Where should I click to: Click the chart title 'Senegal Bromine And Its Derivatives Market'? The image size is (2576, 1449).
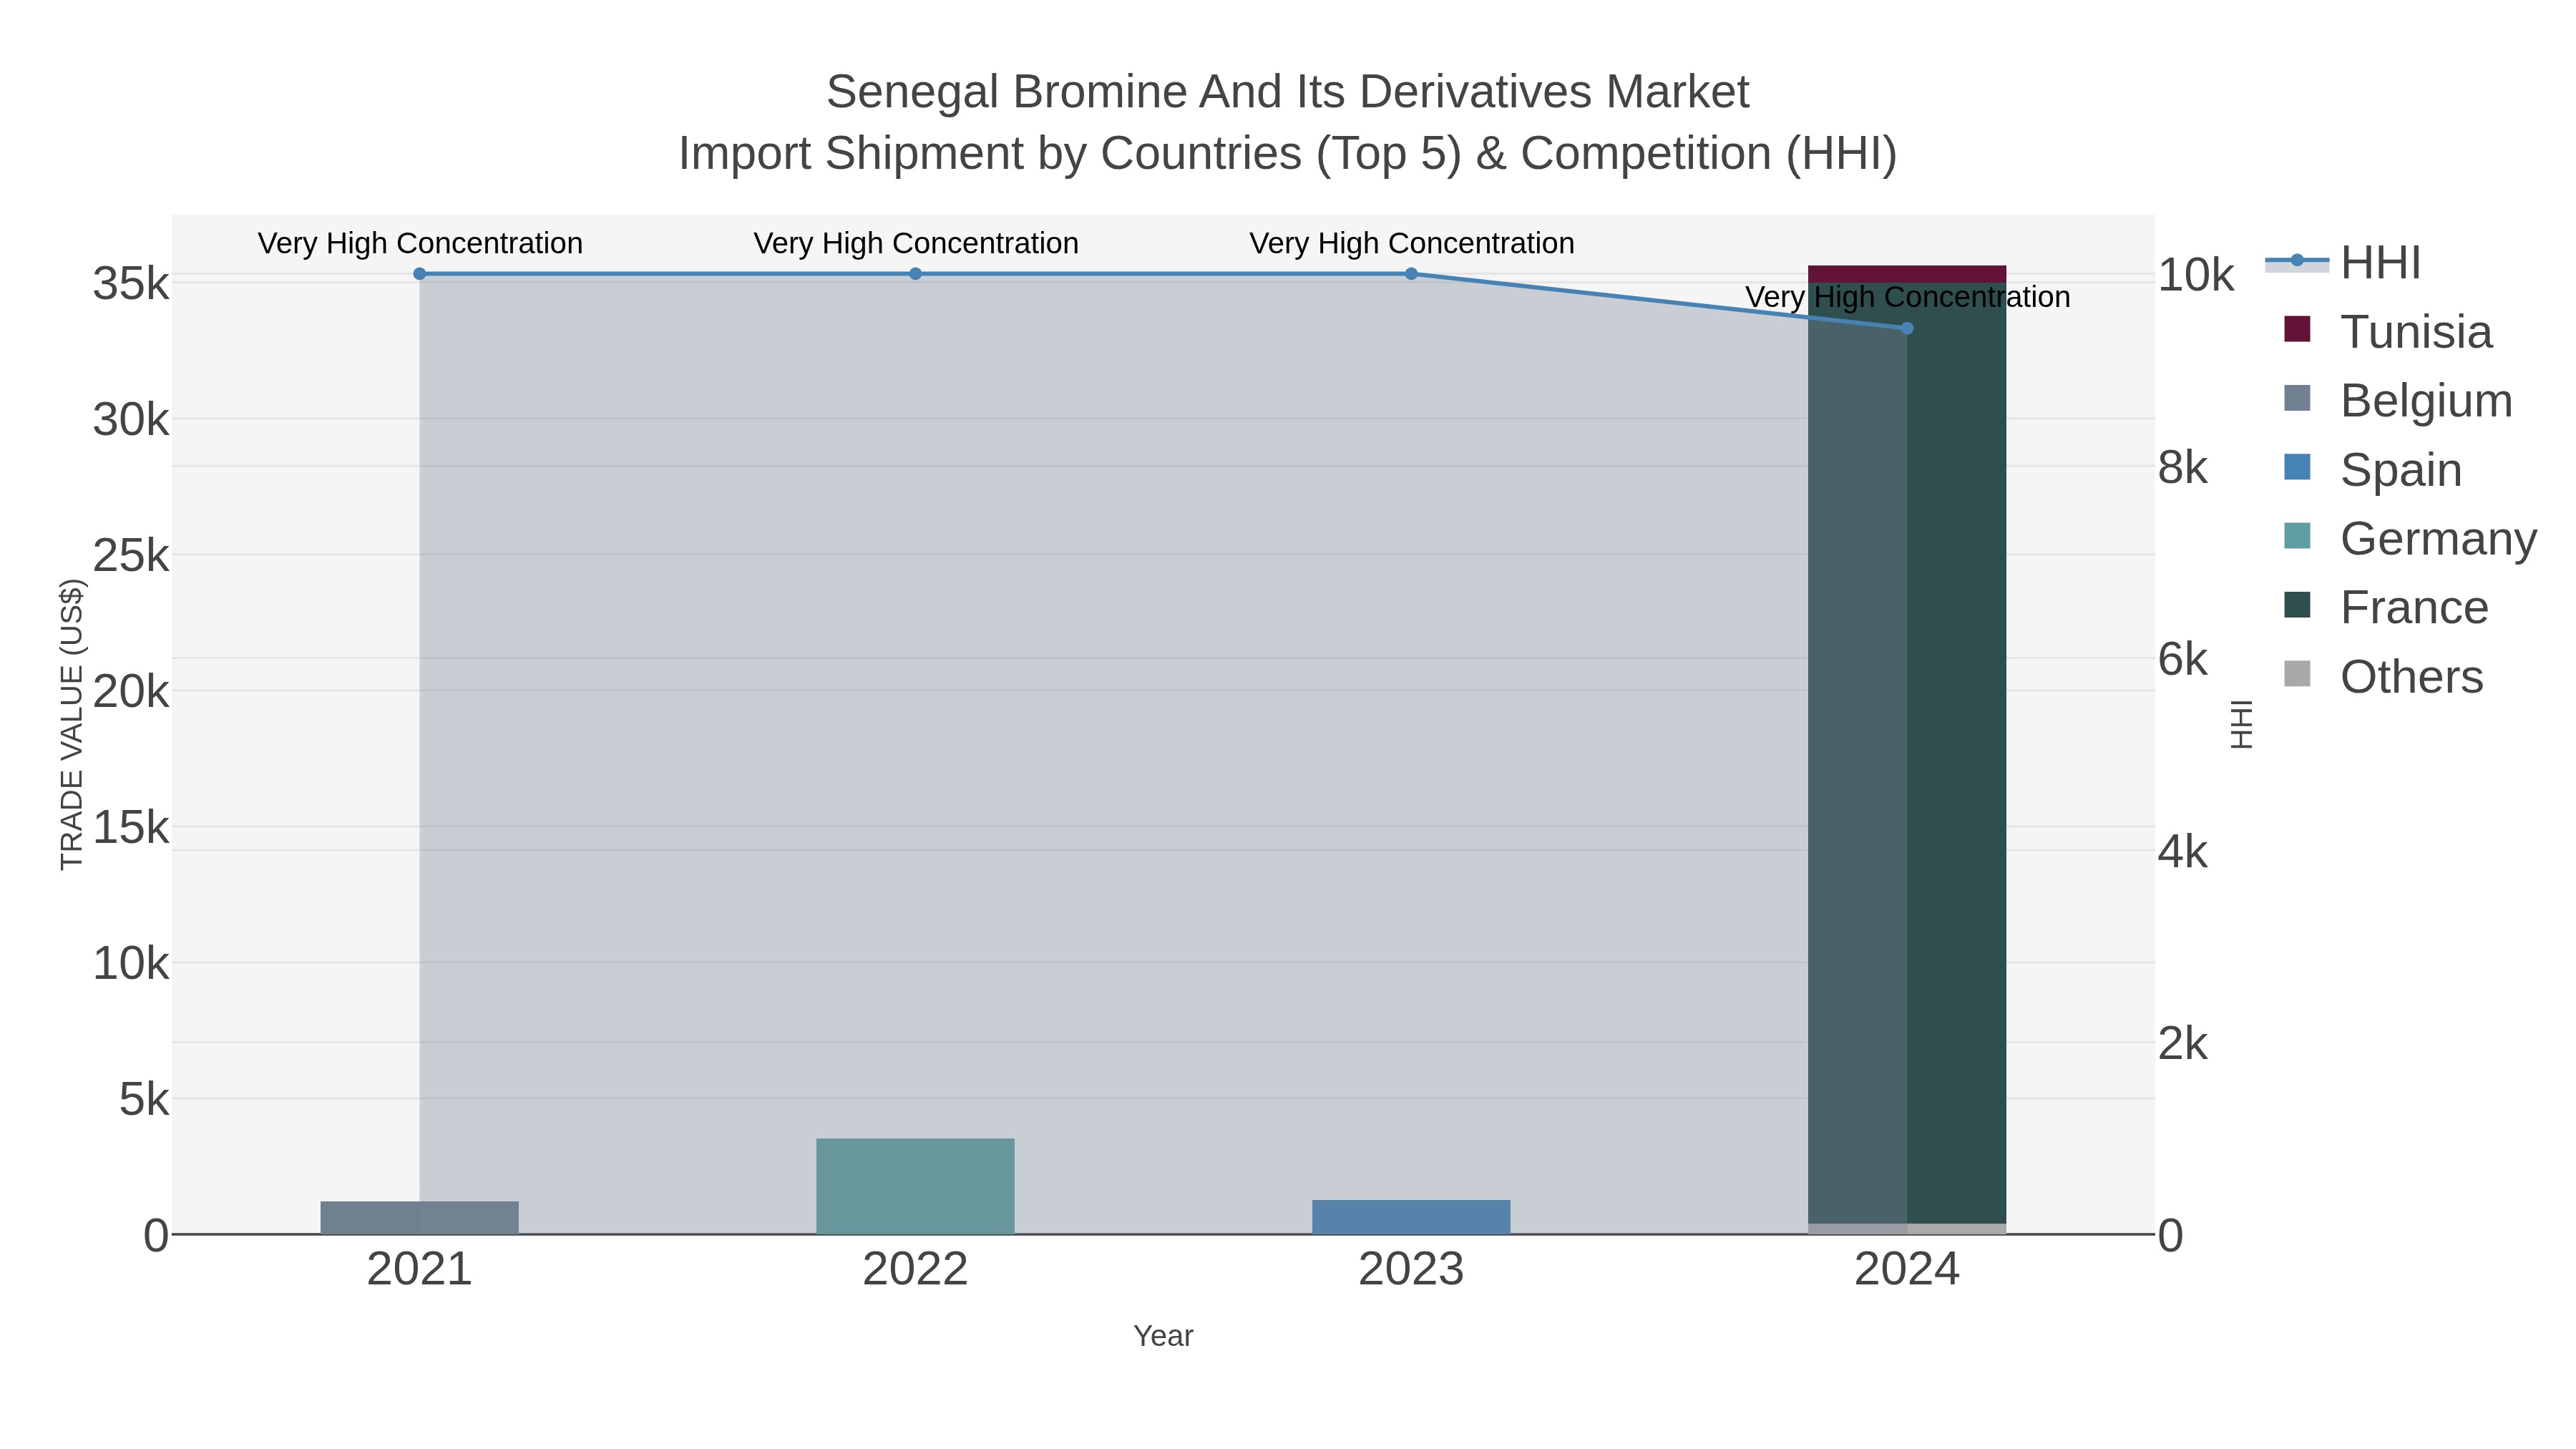tap(1287, 92)
